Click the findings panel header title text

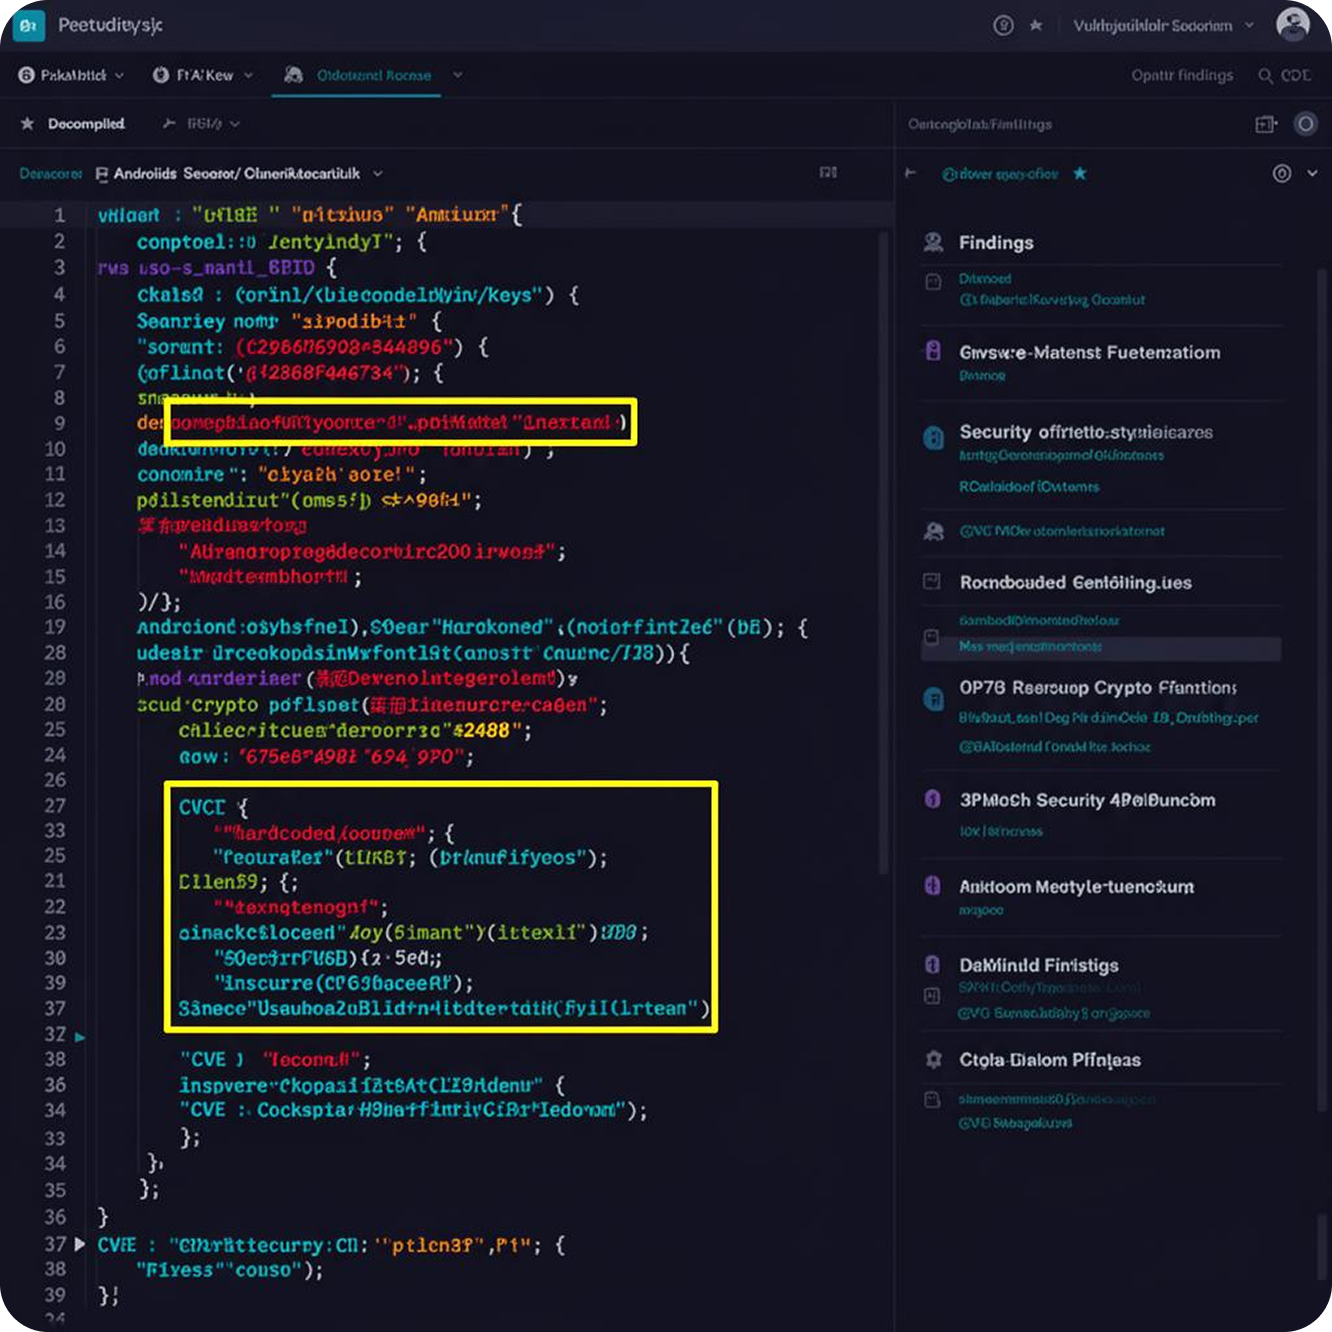(980, 124)
